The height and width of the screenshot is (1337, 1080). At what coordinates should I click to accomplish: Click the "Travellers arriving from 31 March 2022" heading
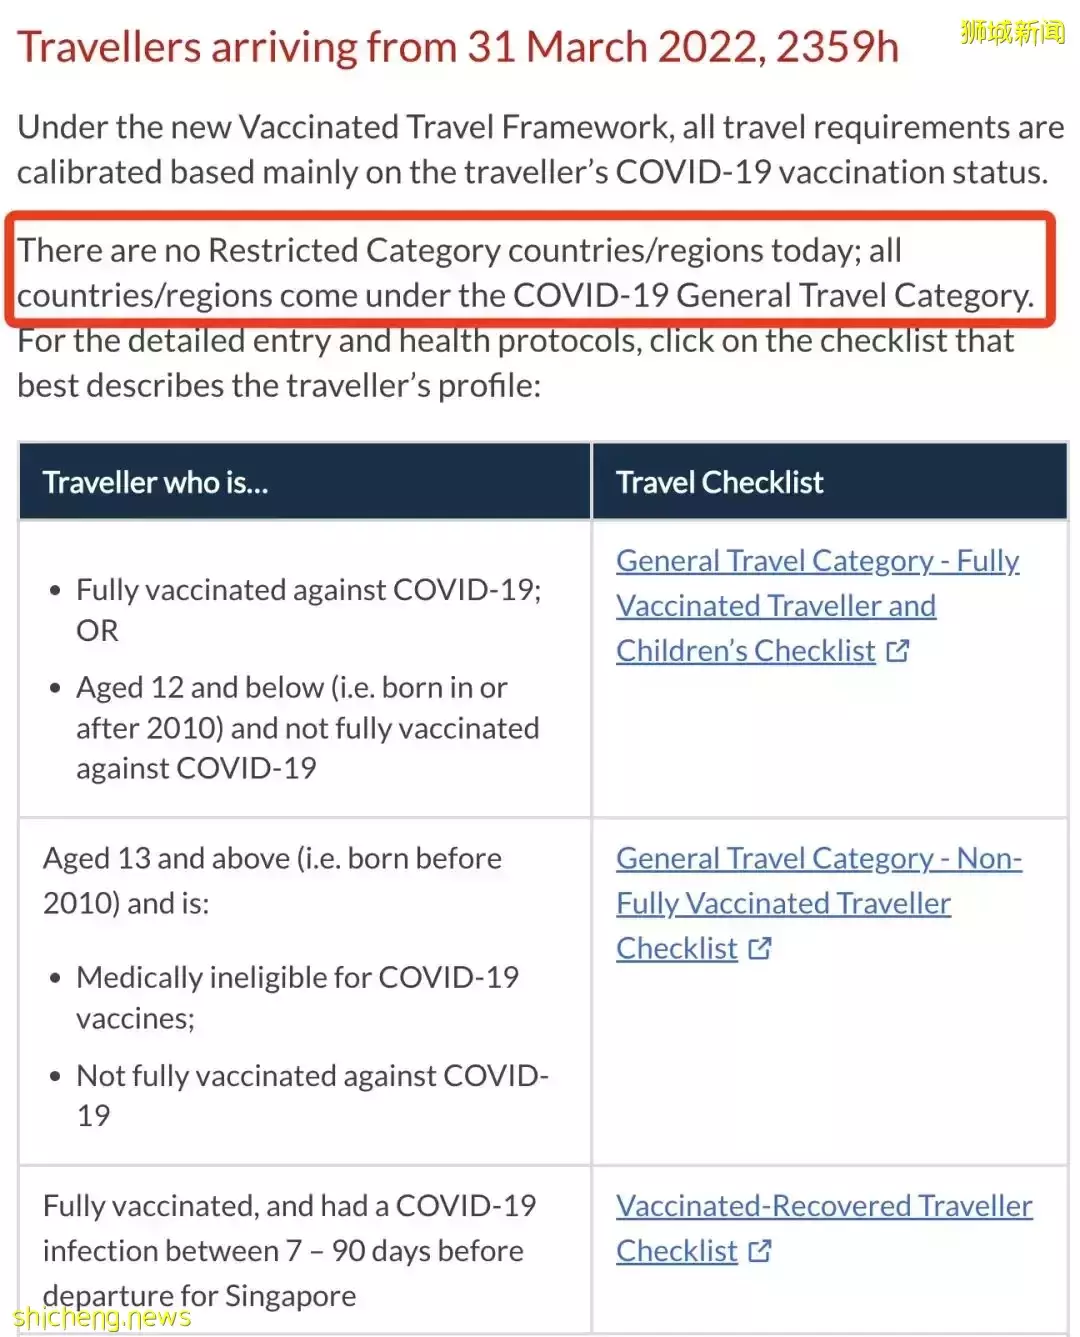click(x=458, y=47)
